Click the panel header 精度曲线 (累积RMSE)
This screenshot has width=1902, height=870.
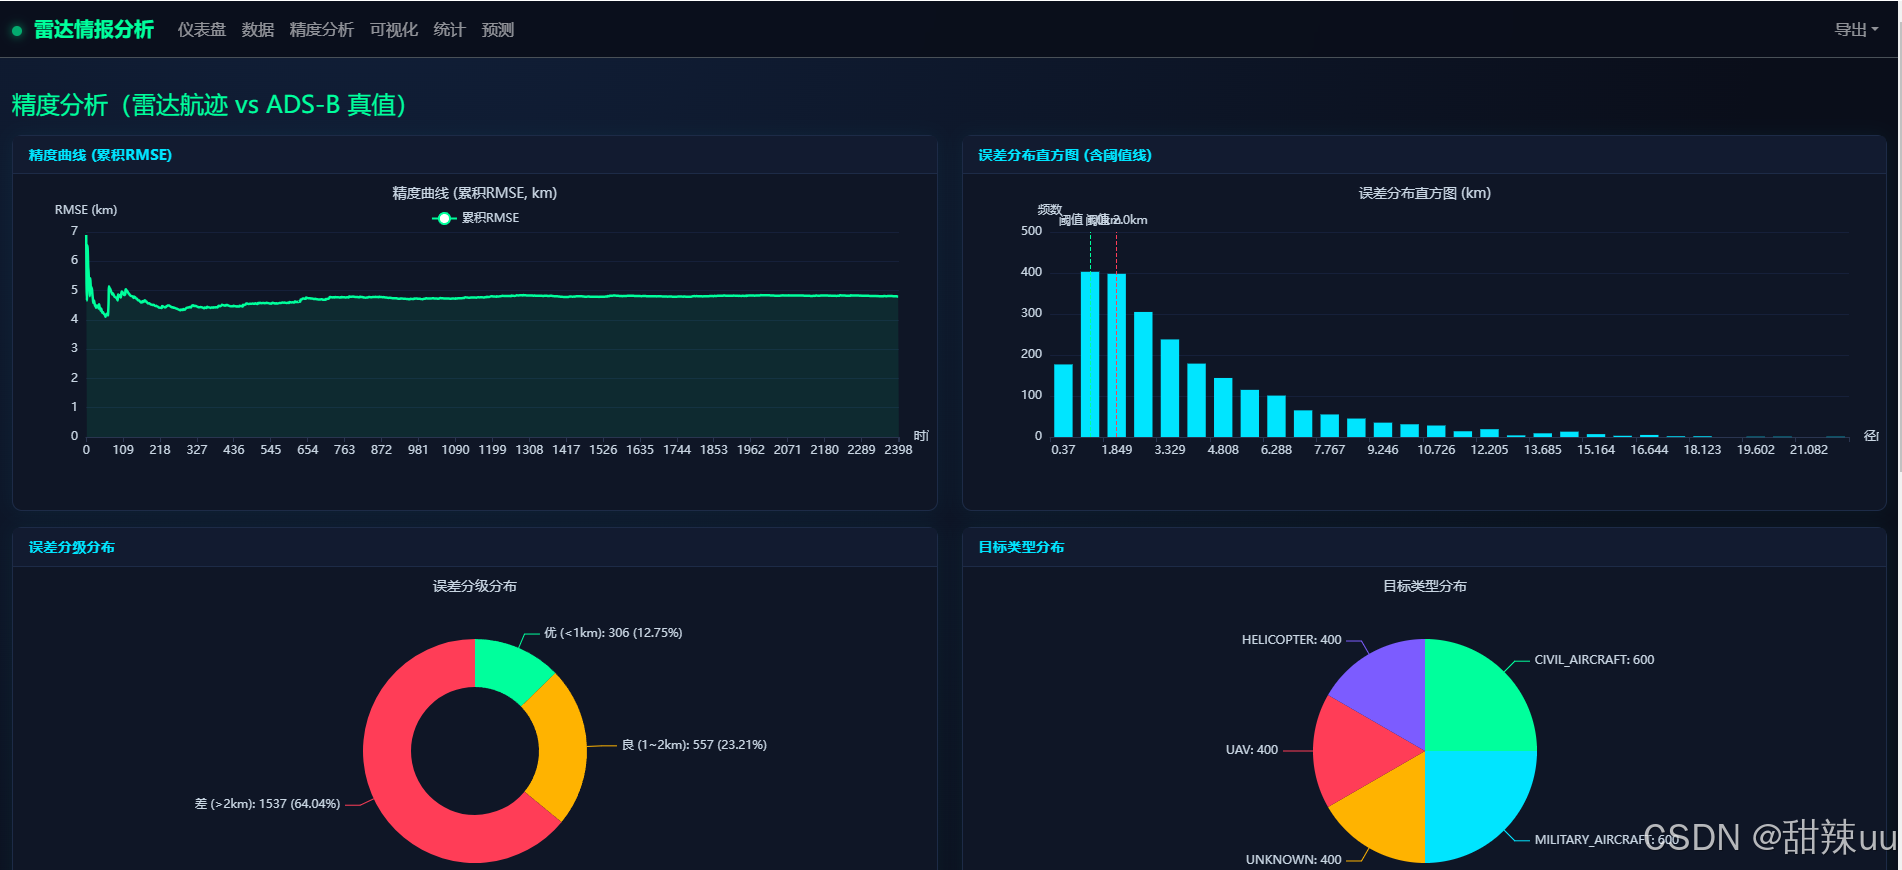[100, 155]
